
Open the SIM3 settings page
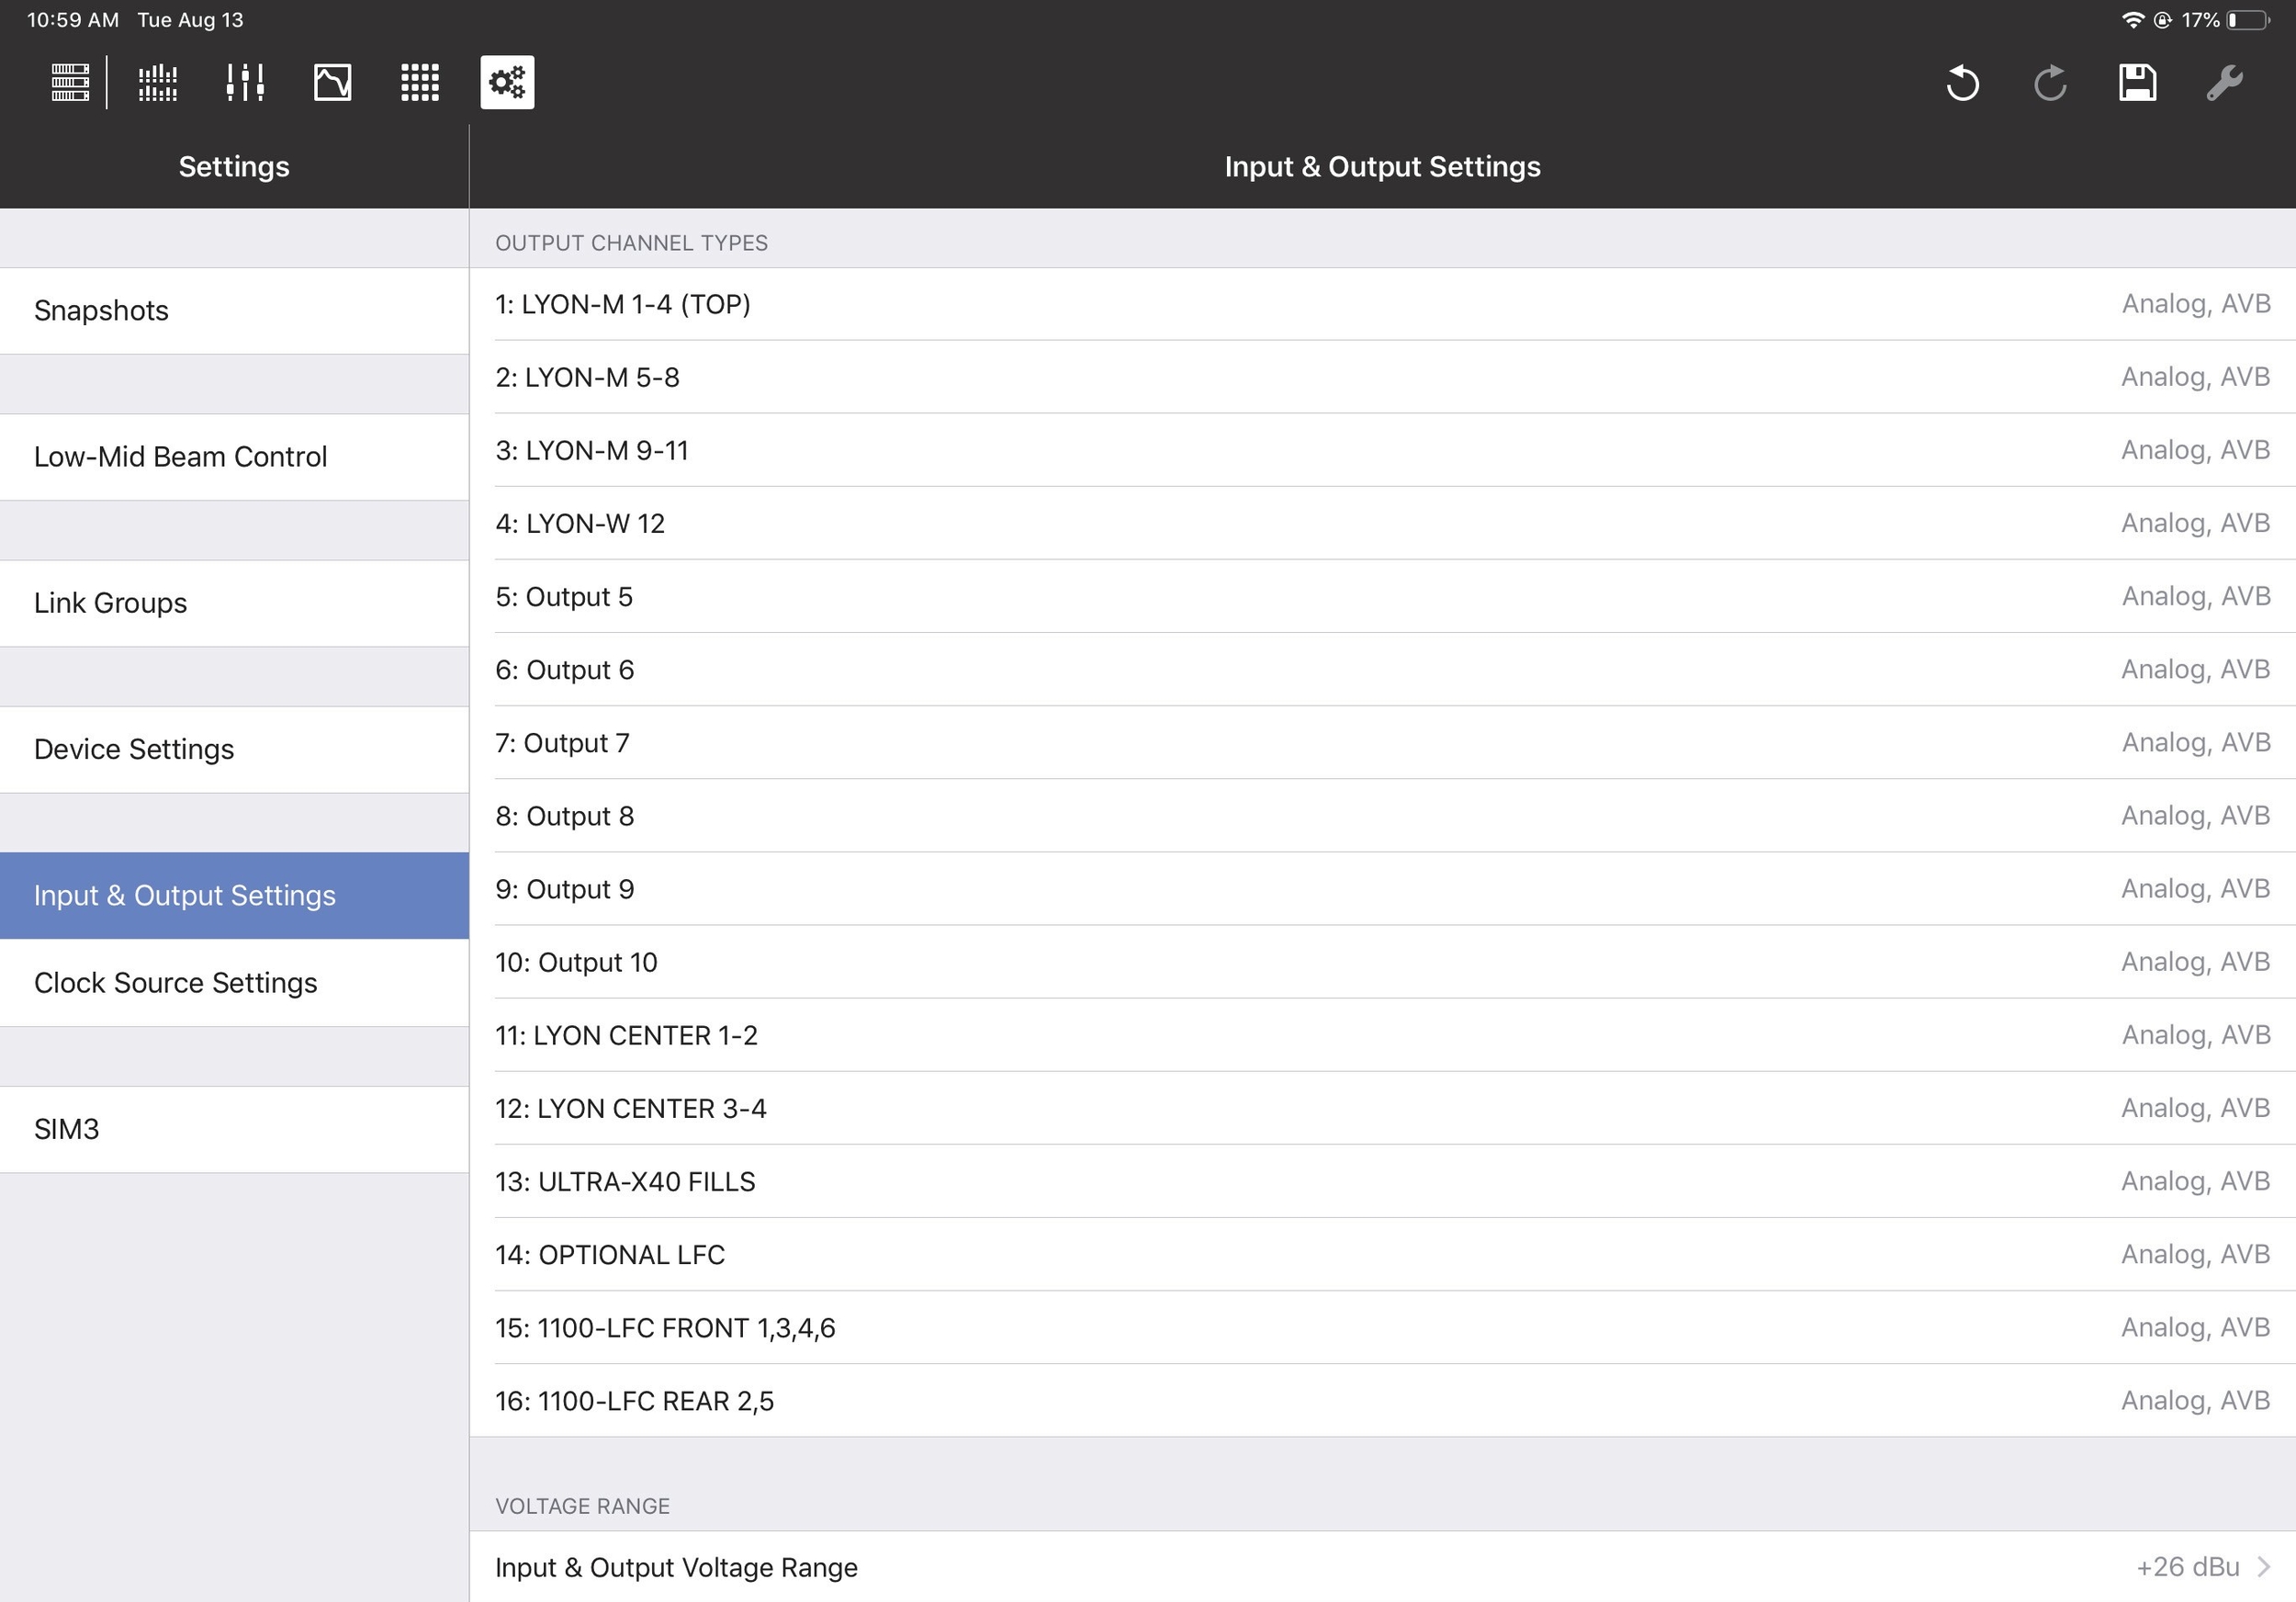pyautogui.click(x=234, y=1129)
